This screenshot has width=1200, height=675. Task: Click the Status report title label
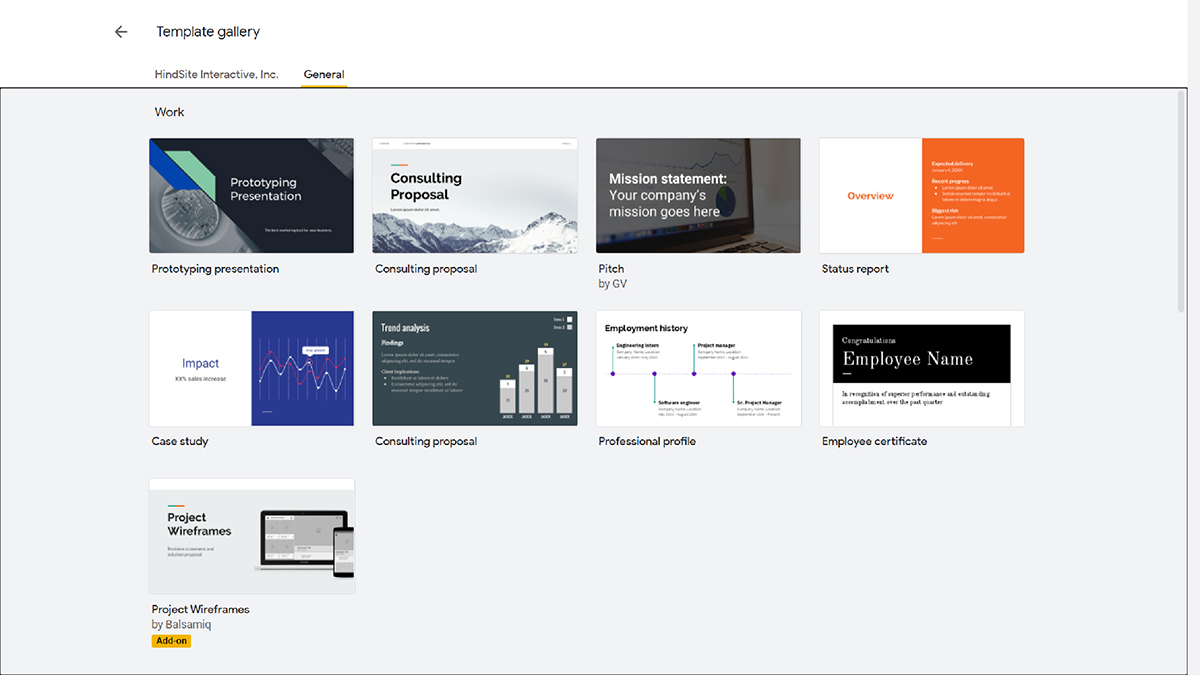855,268
